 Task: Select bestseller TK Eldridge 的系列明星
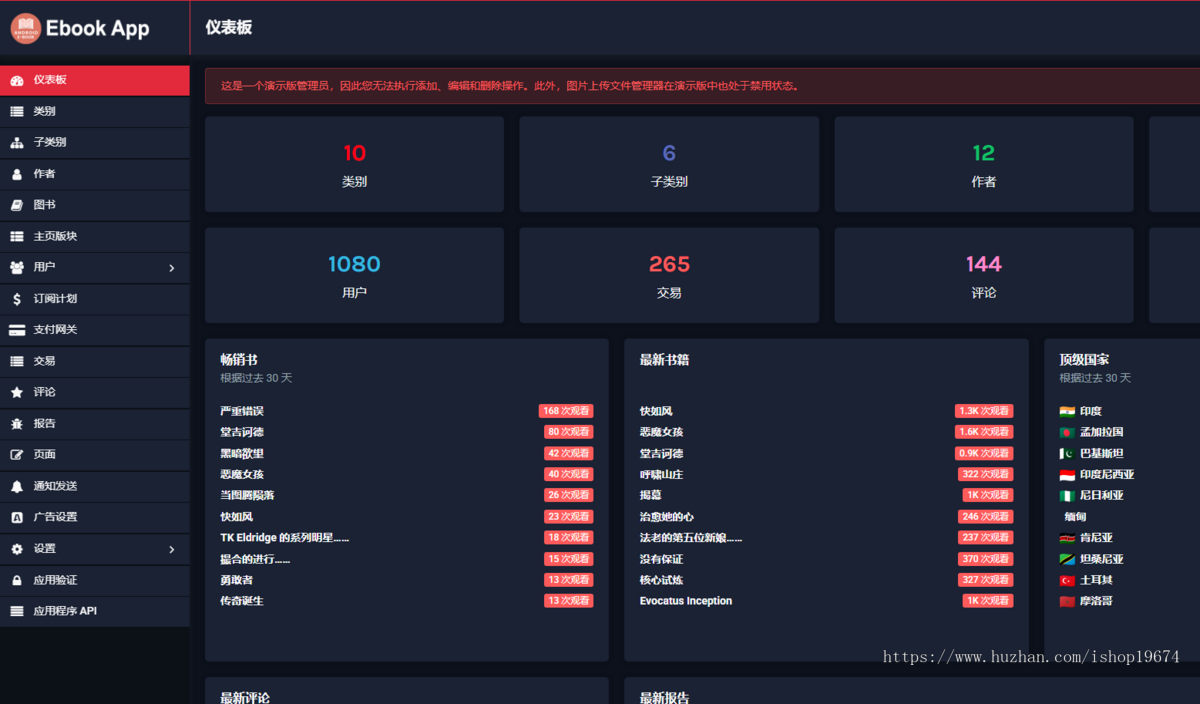point(285,538)
